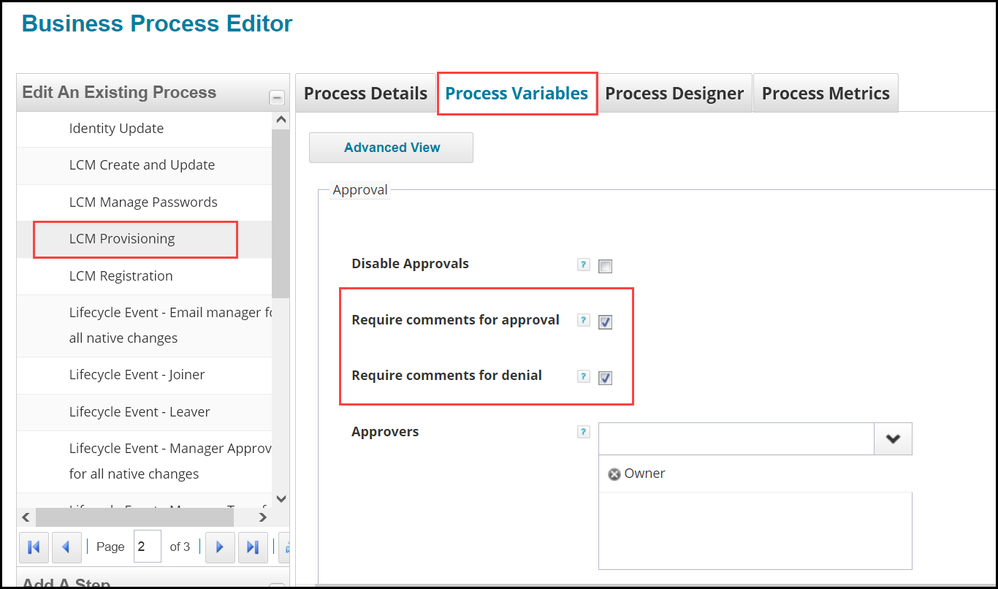
Task: Select the LCM Provisioning process
Action: 122,239
